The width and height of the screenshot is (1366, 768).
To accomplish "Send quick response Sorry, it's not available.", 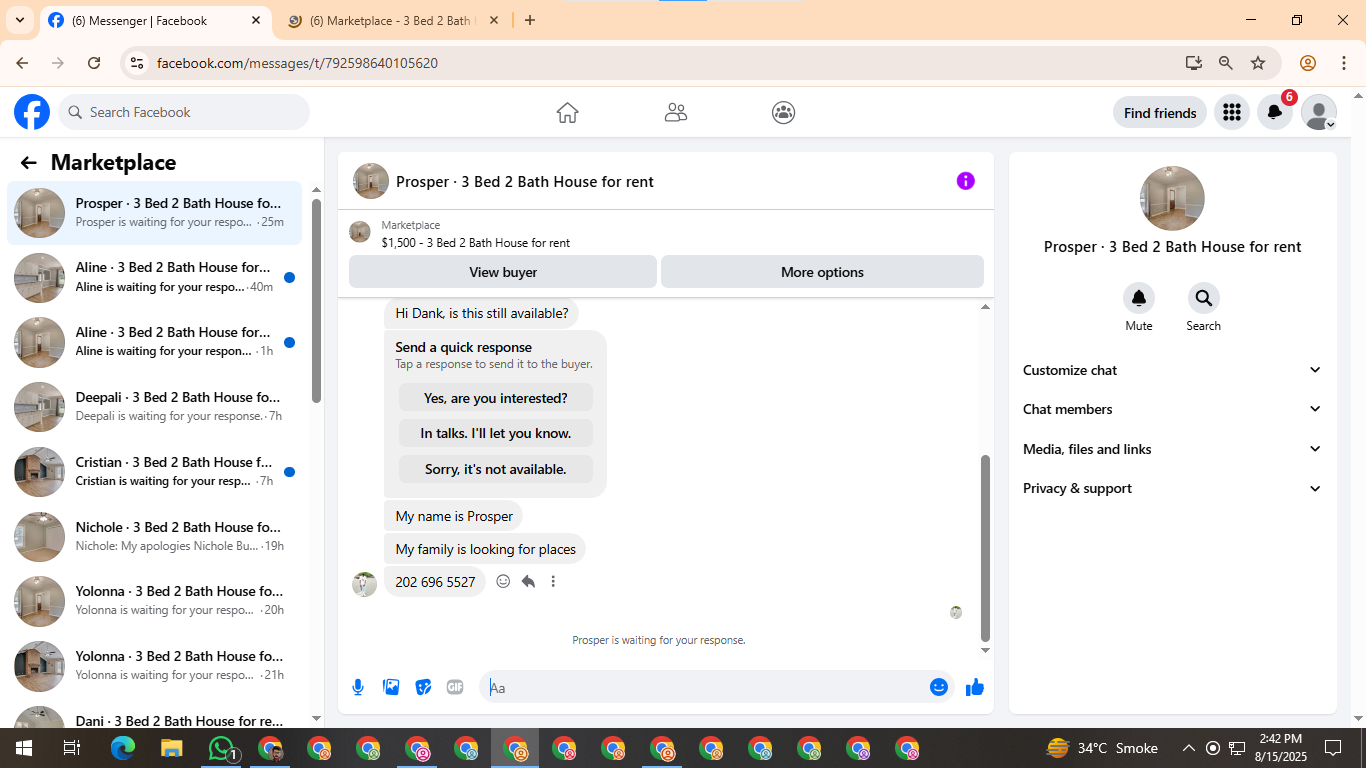I will 496,469.
